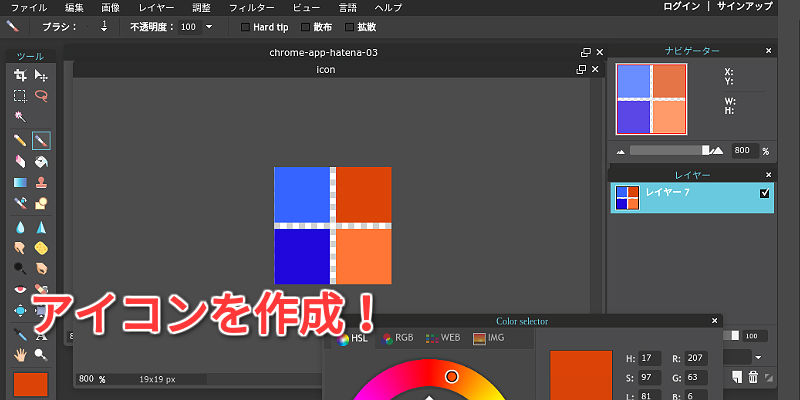Enable the 拡散 checkbox
This screenshot has height=400, width=800.
[x=350, y=27]
